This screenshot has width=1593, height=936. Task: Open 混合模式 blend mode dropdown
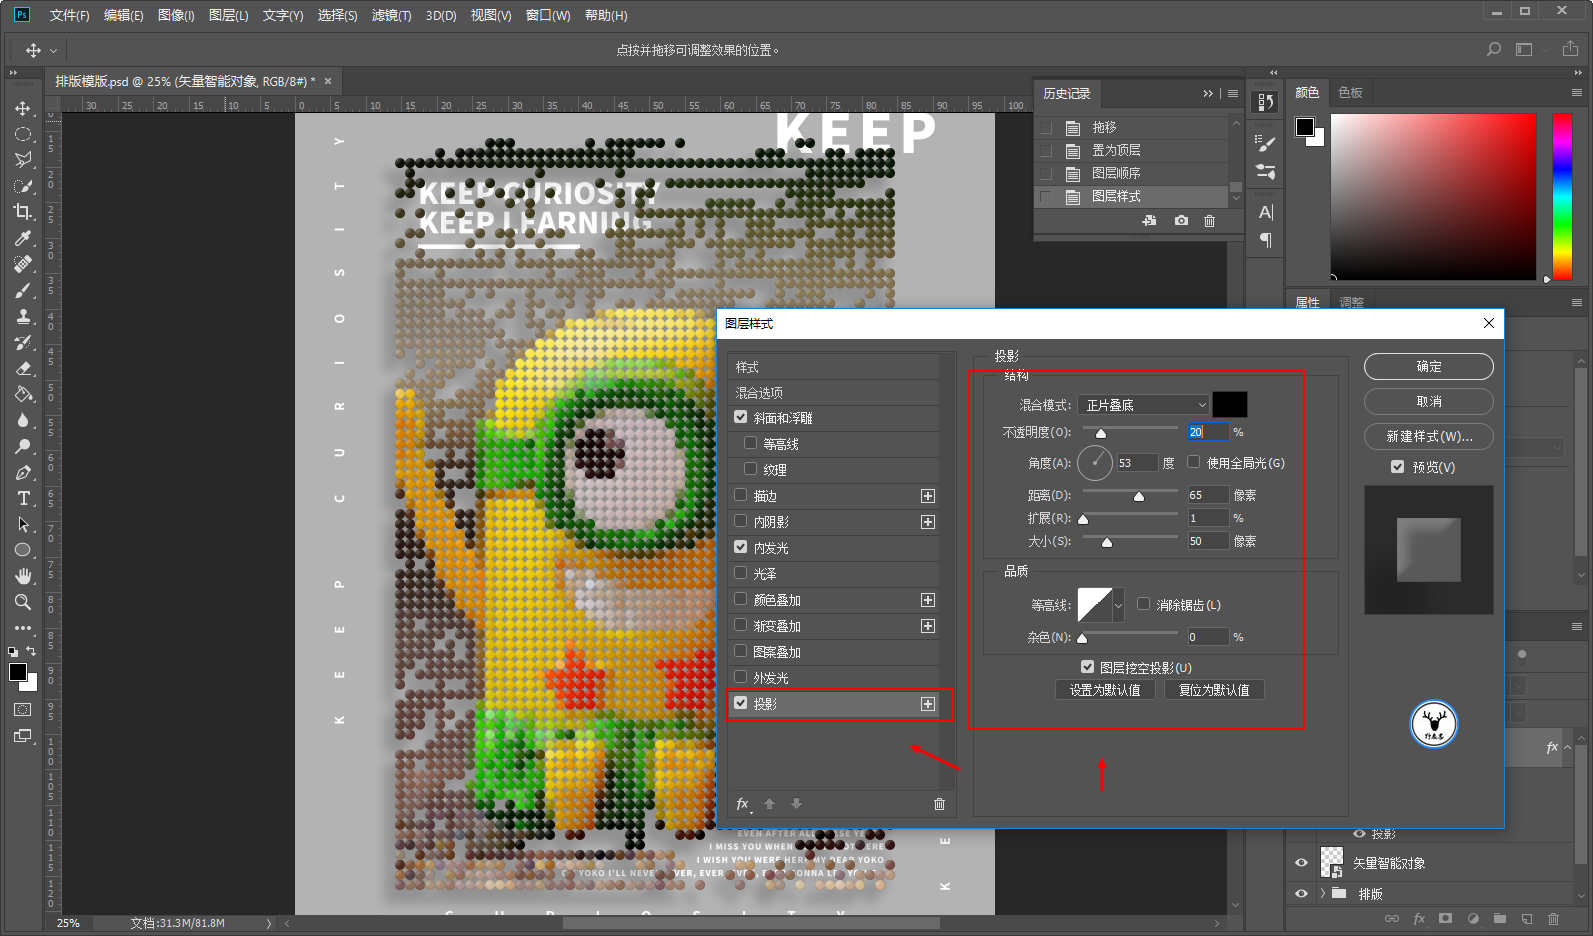1144,404
